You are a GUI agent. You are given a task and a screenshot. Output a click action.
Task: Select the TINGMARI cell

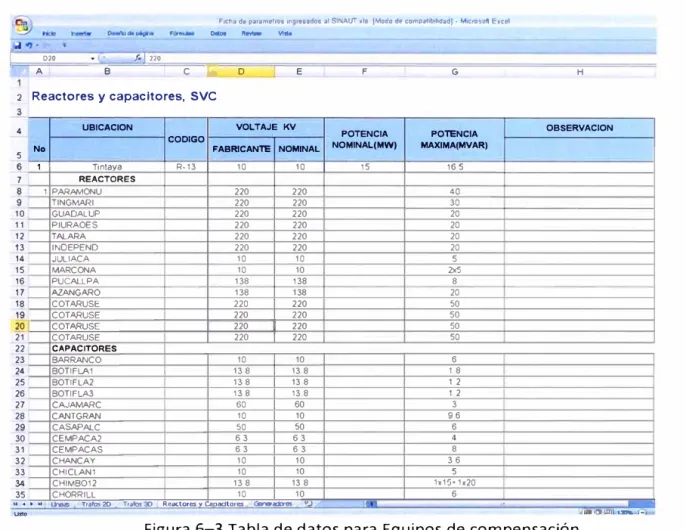pyautogui.click(x=107, y=203)
